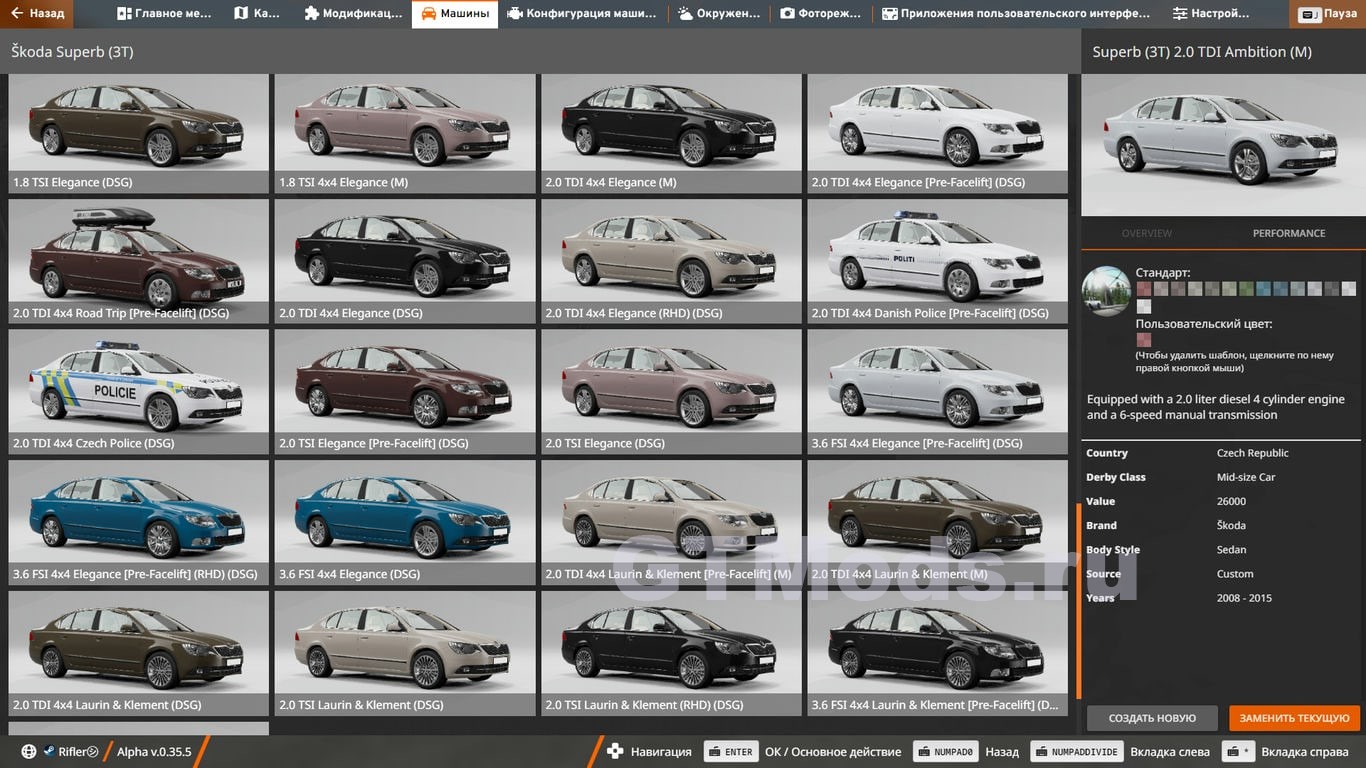The height and width of the screenshot is (768, 1366).
Task: Select the Машины vehicles tab
Action: 455,14
